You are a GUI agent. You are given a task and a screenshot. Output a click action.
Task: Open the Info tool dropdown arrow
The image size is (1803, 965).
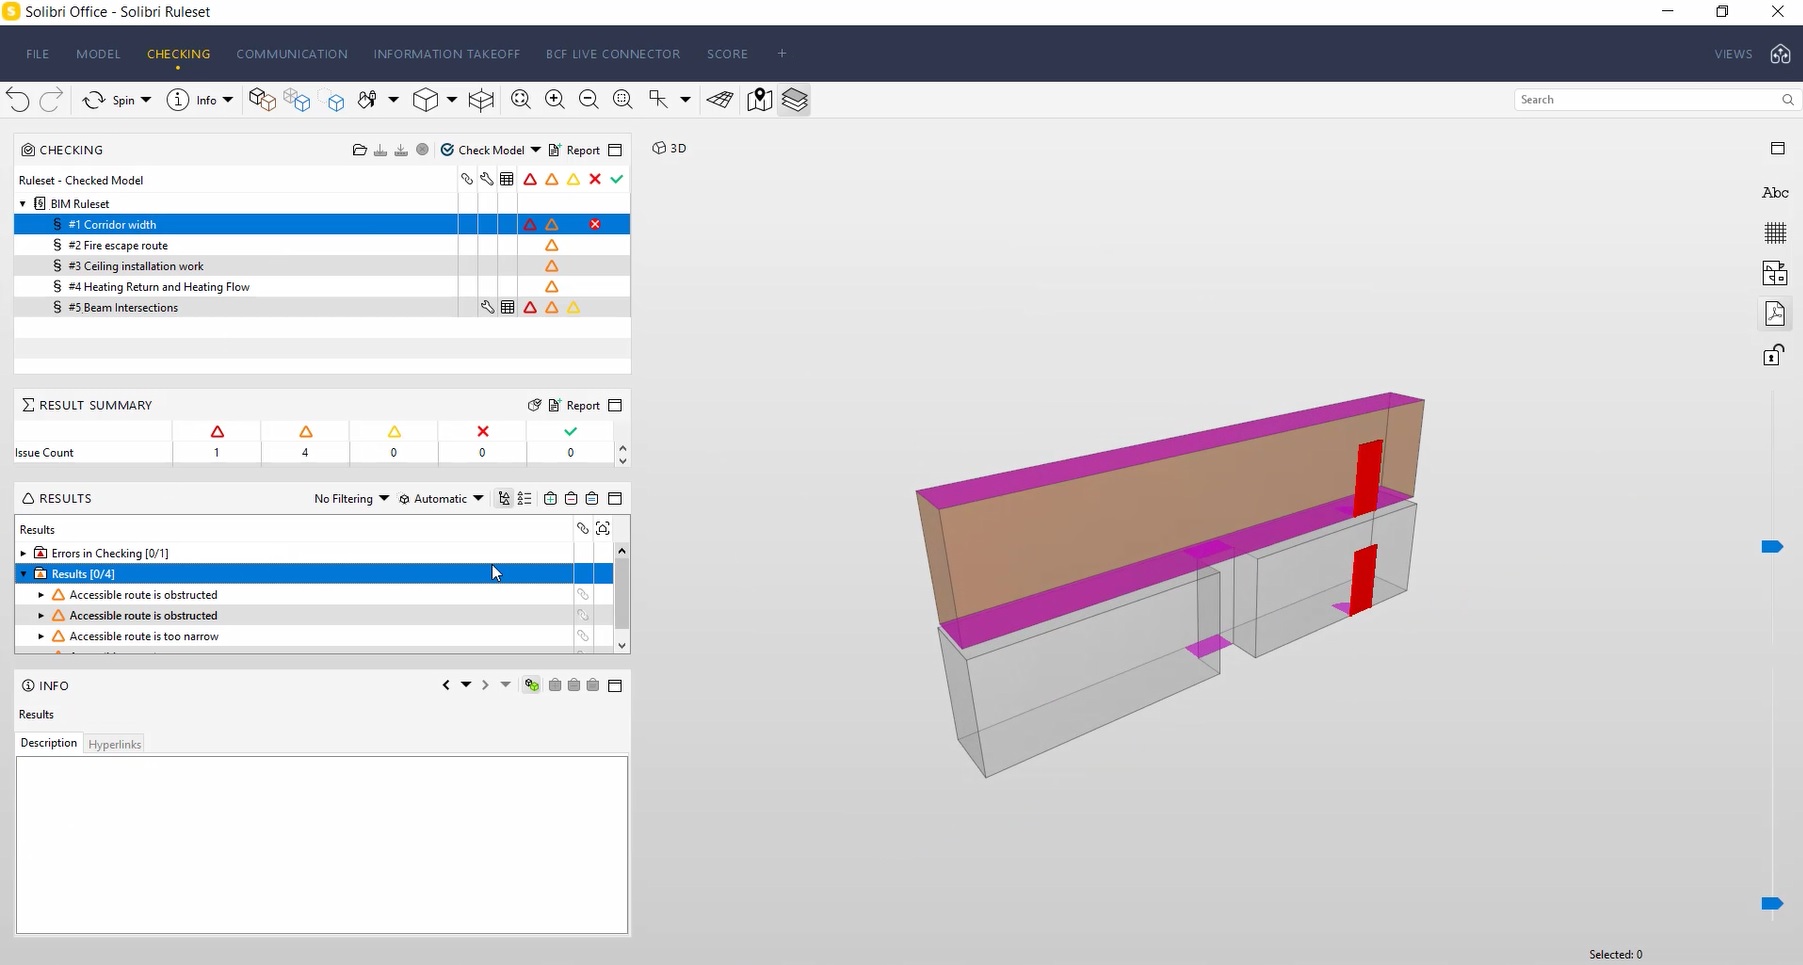228,100
